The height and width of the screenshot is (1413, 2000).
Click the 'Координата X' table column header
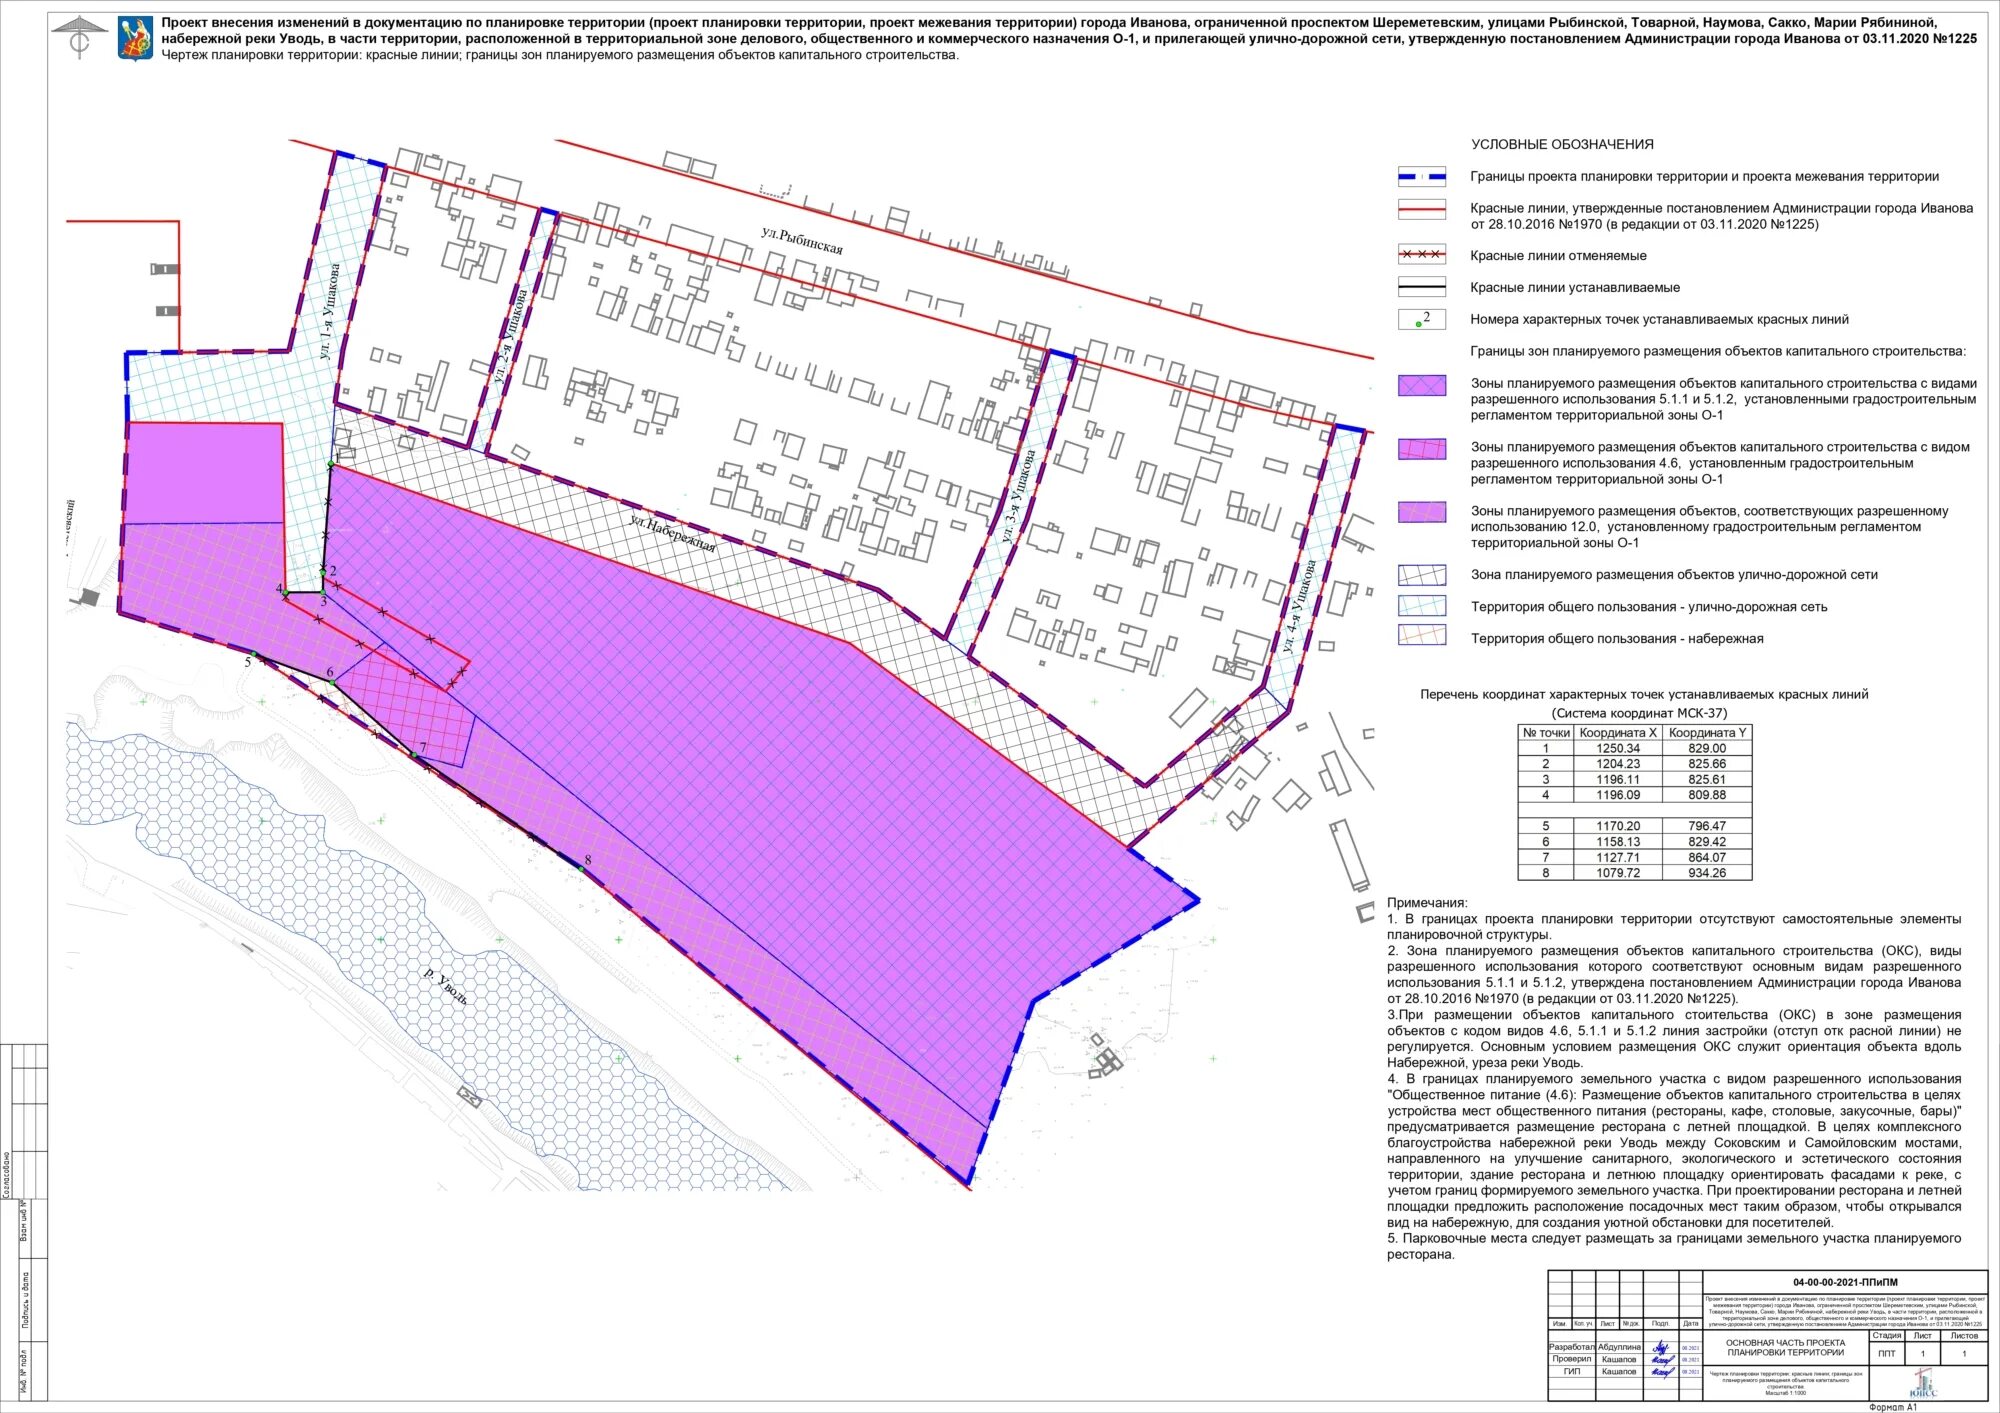click(x=1618, y=733)
